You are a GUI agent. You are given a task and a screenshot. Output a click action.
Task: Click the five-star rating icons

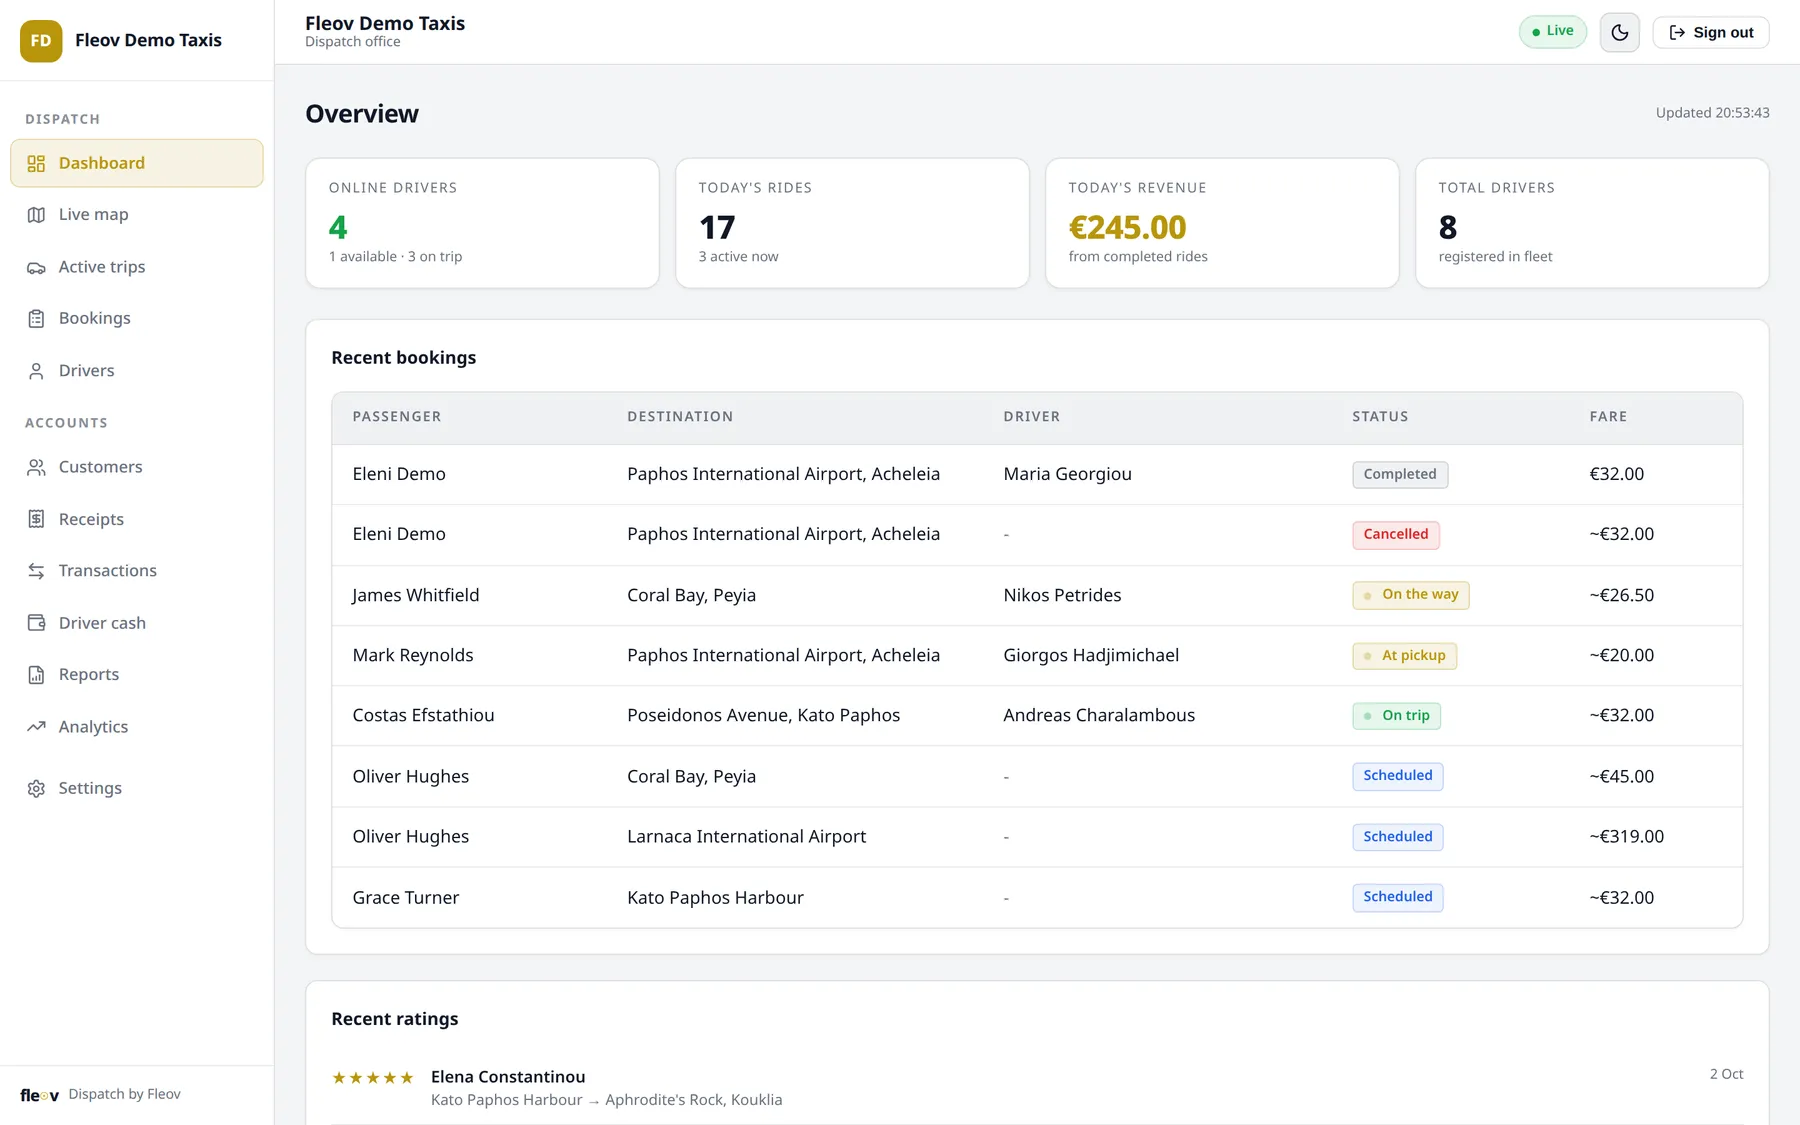372,1078
